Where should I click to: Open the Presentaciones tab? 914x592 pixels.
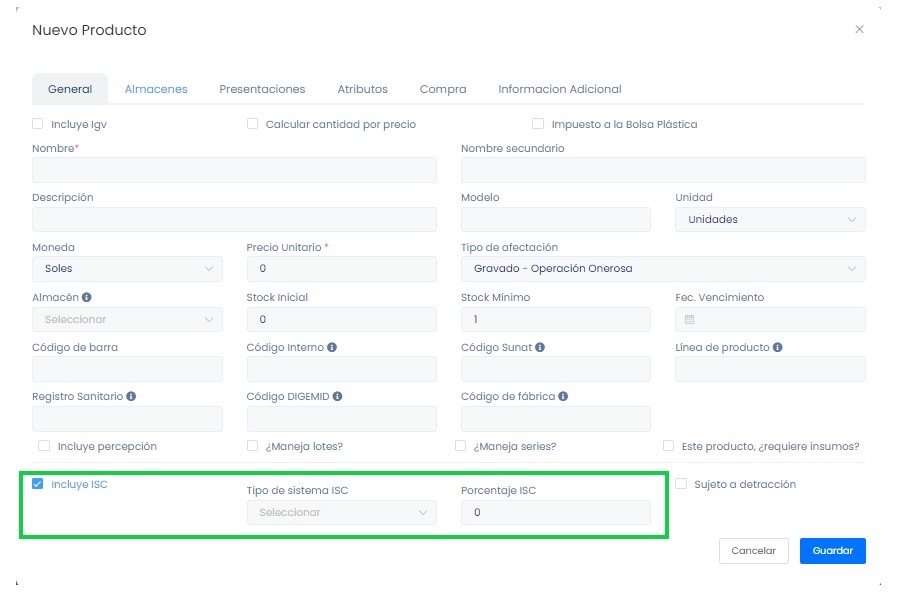coord(262,89)
